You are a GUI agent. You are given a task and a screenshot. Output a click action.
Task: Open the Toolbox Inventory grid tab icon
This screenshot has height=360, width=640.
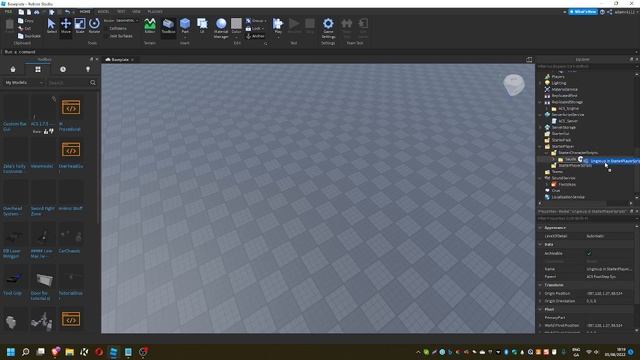pos(38,69)
